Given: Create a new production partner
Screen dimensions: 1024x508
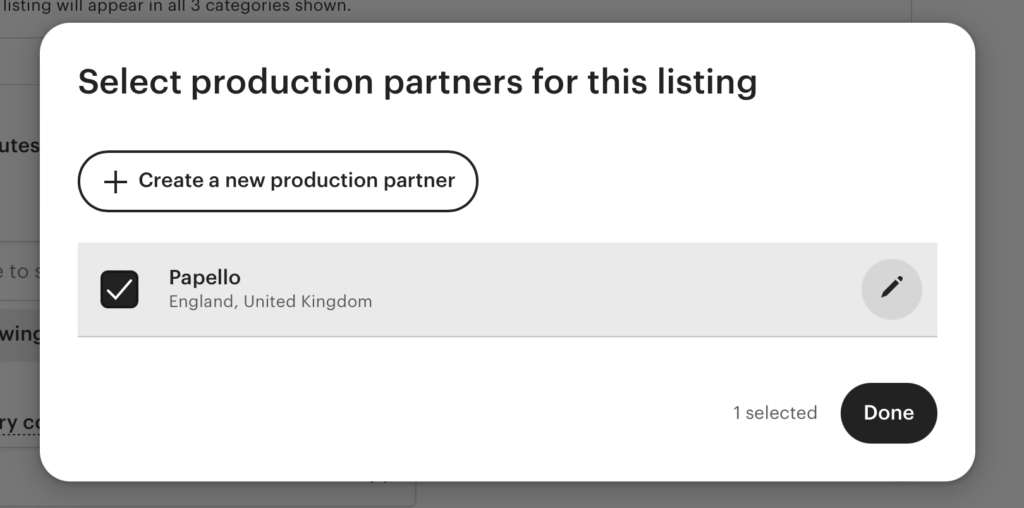Looking at the screenshot, I should 278,181.
